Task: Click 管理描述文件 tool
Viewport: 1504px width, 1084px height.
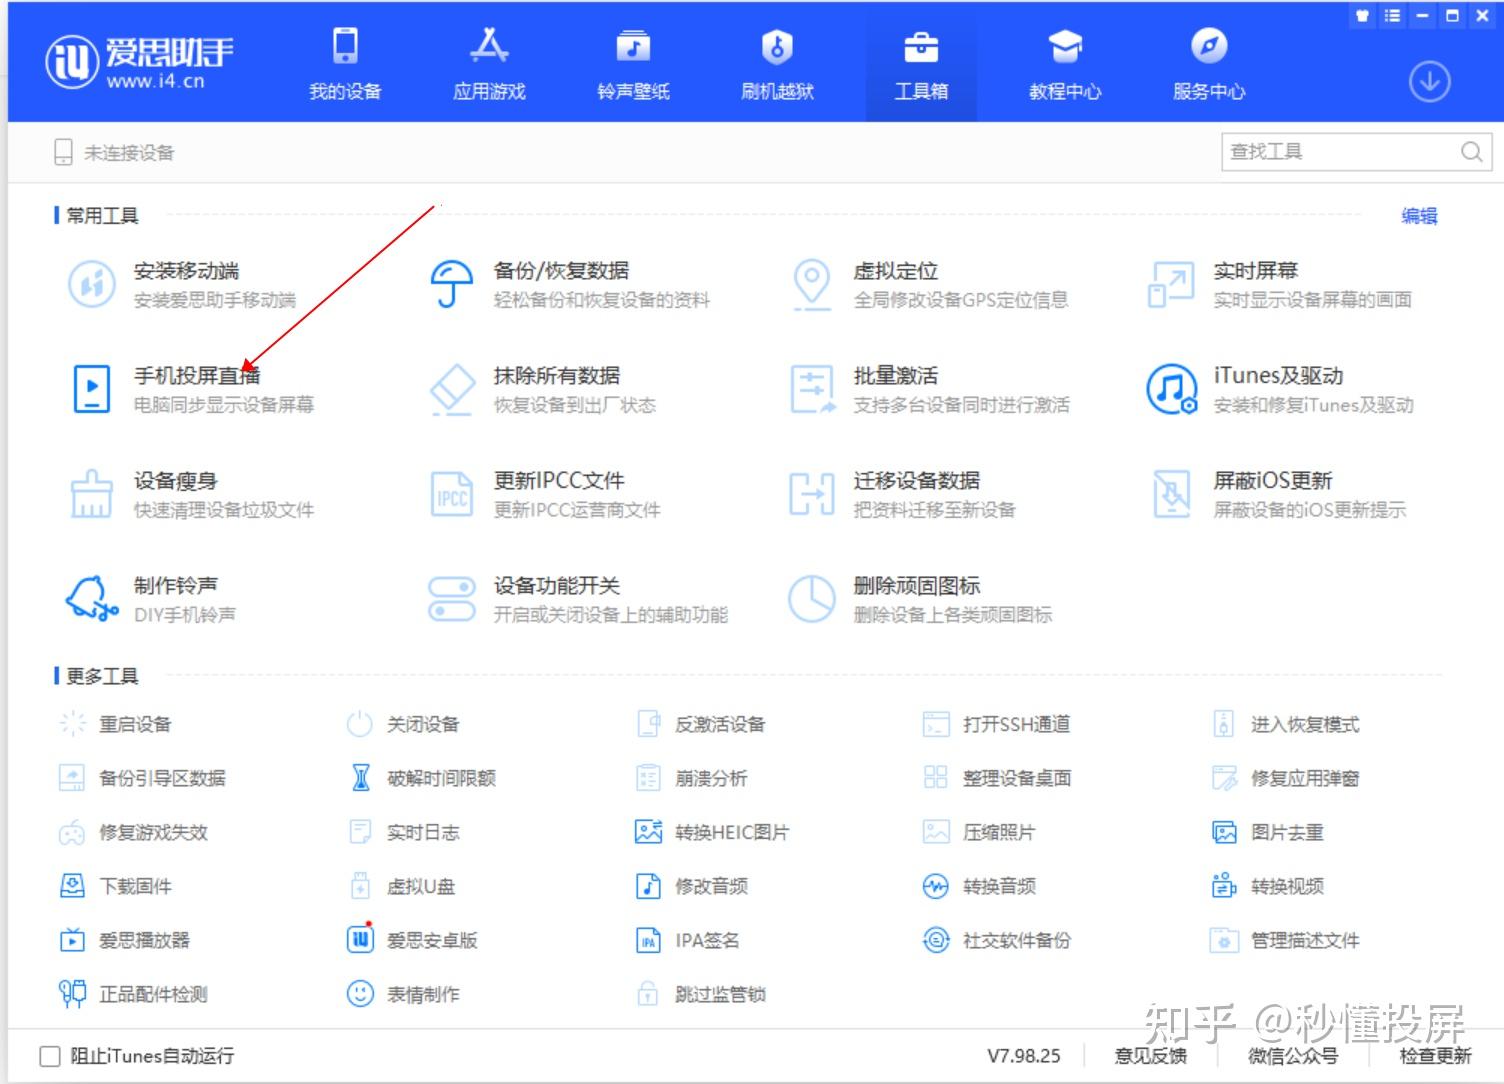Action: click(x=1285, y=940)
